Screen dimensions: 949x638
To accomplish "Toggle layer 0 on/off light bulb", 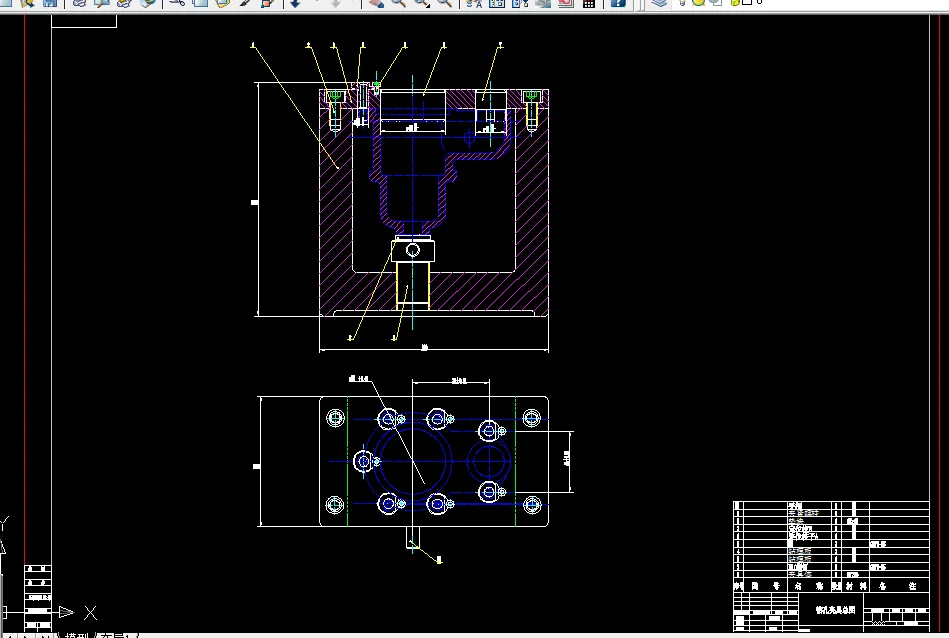I will pos(682,2).
